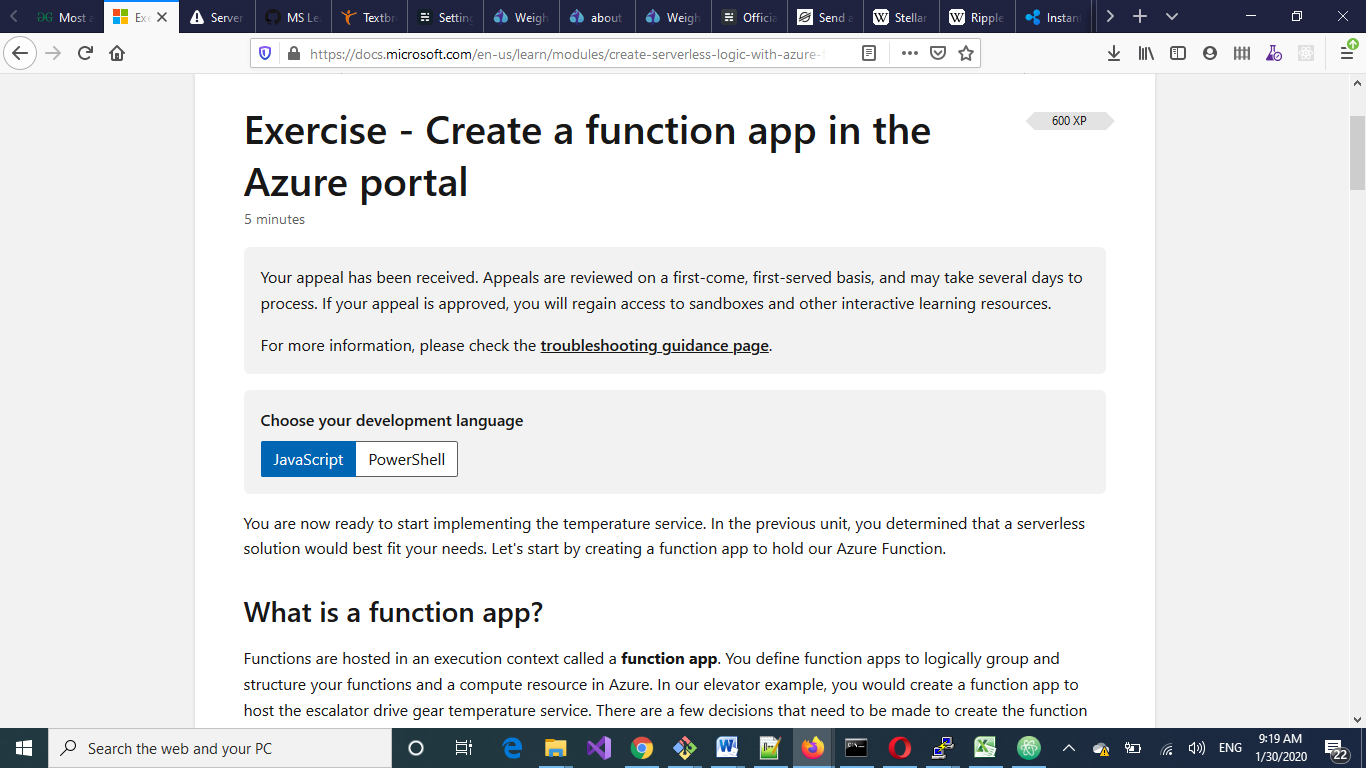Close the active Exercise tab
The width and height of the screenshot is (1366, 768).
tap(162, 17)
